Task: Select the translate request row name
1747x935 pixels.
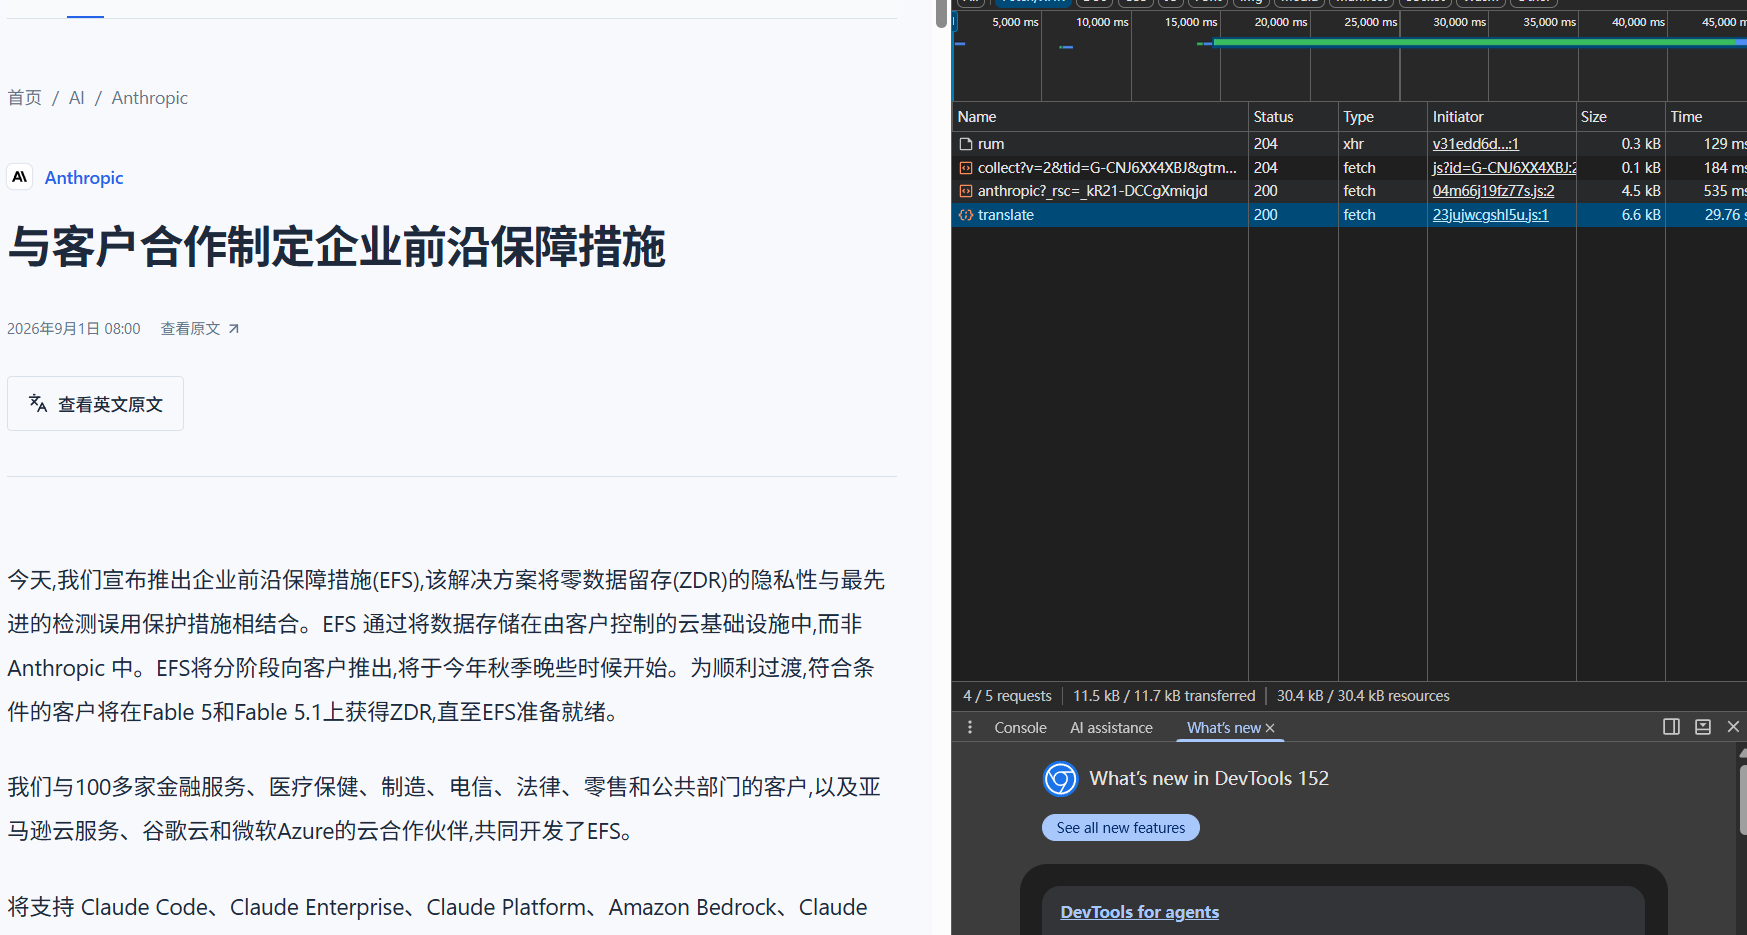Action: pyautogui.click(x=1006, y=215)
